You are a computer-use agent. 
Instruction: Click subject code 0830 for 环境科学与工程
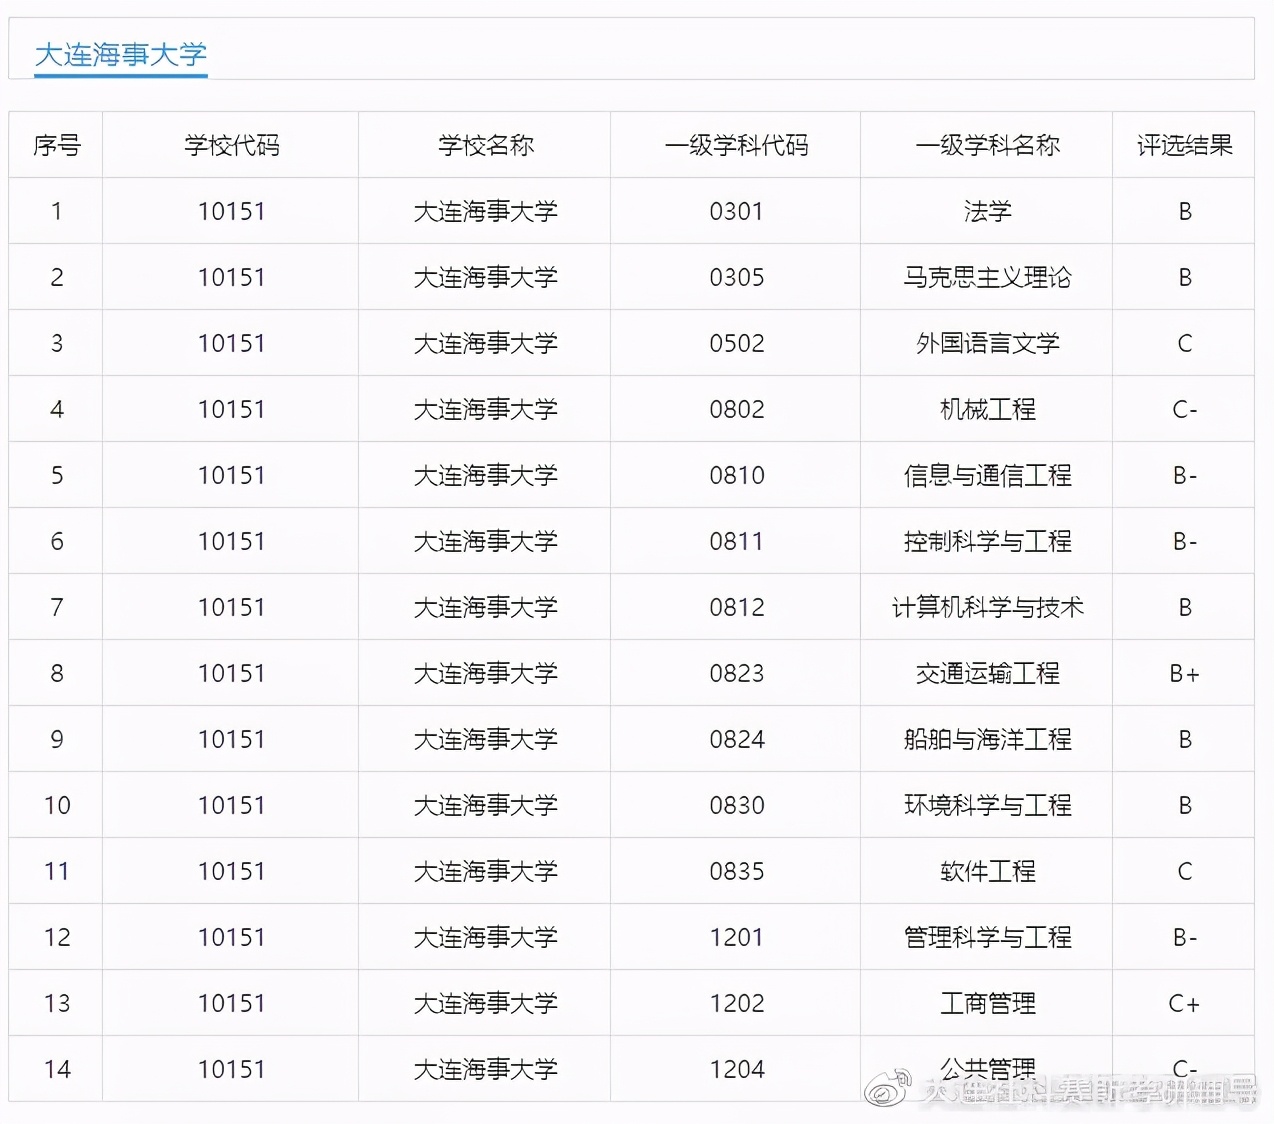coord(736,805)
